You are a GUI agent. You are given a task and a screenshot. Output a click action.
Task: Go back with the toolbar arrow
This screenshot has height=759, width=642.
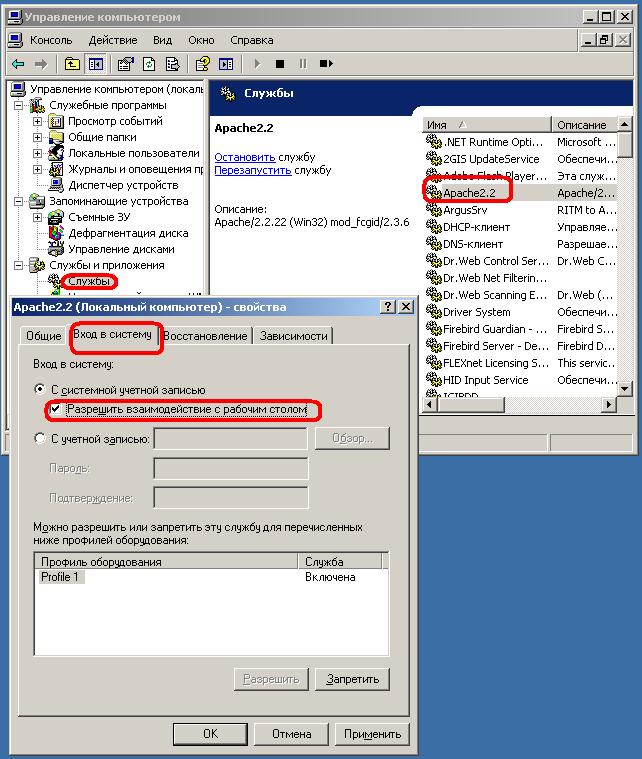click(19, 63)
